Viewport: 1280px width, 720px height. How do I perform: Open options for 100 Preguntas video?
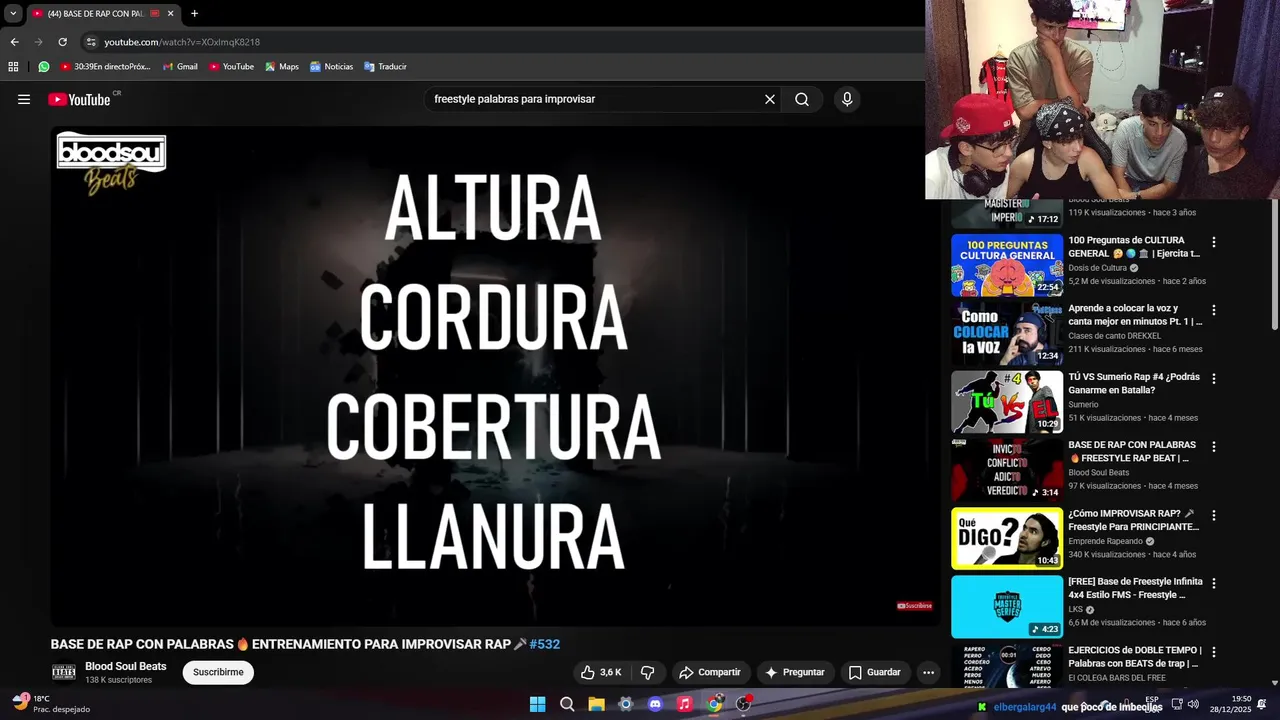tap(1214, 242)
